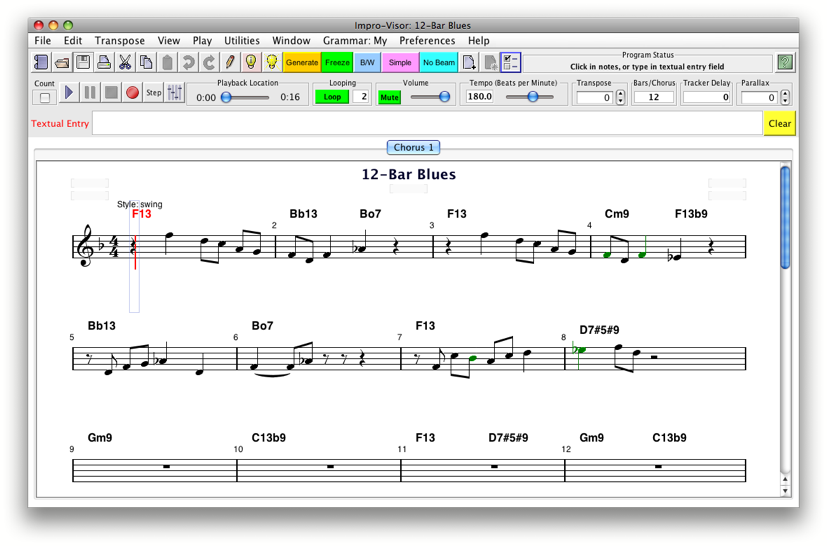Viewport: 827px width, 546px height.
Task: Click the Save floppy disk icon
Action: (x=83, y=63)
